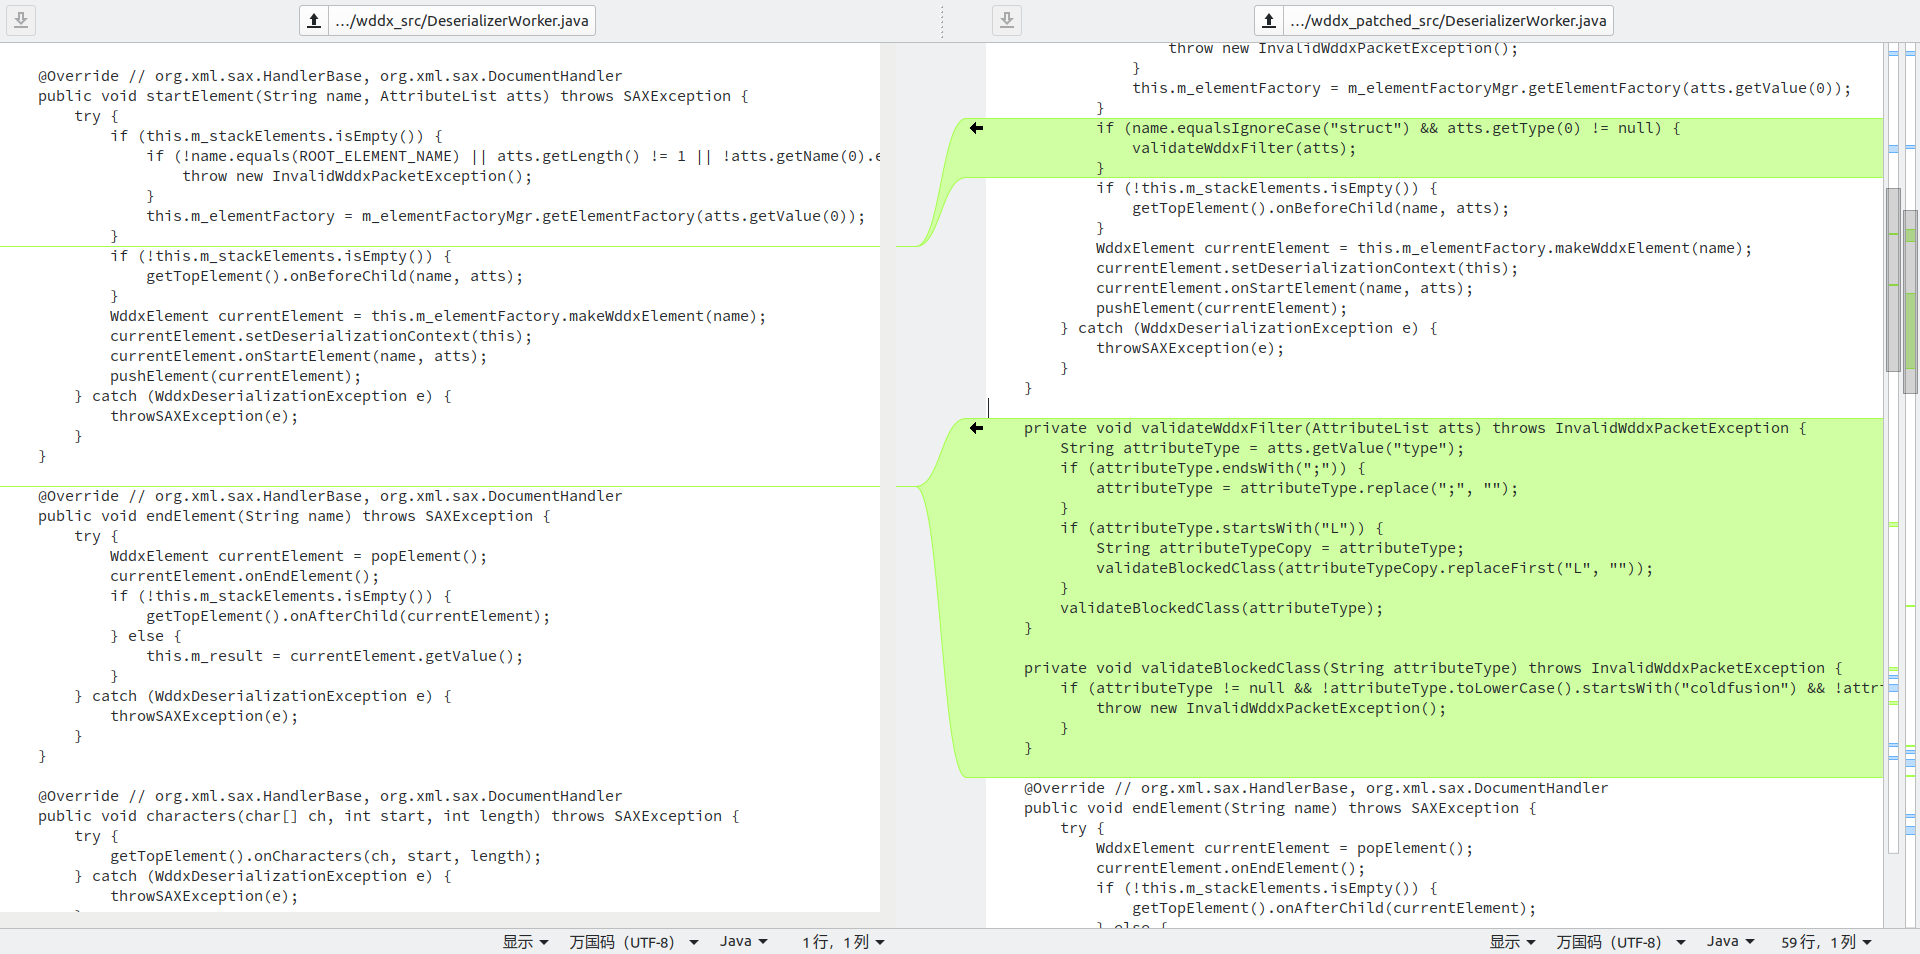Open right pane '59行, 1列' cursor position dropdown

point(1826,942)
